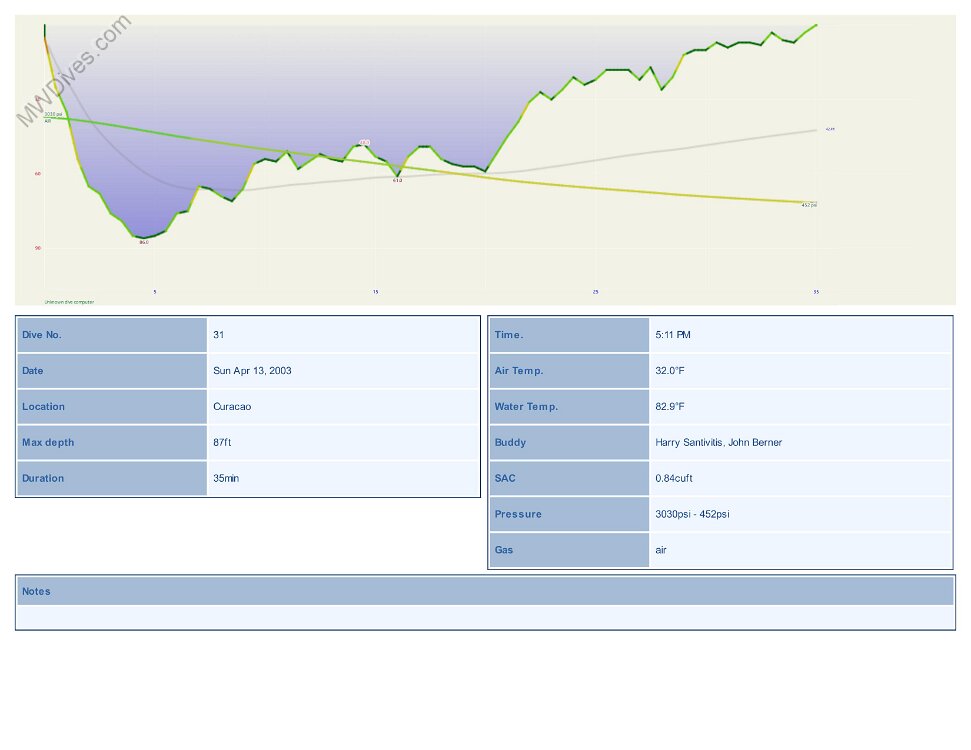This screenshot has width=971, height=750.
Task: Click the Buddy names Harry Santivitis, John Berner
Action: (718, 443)
